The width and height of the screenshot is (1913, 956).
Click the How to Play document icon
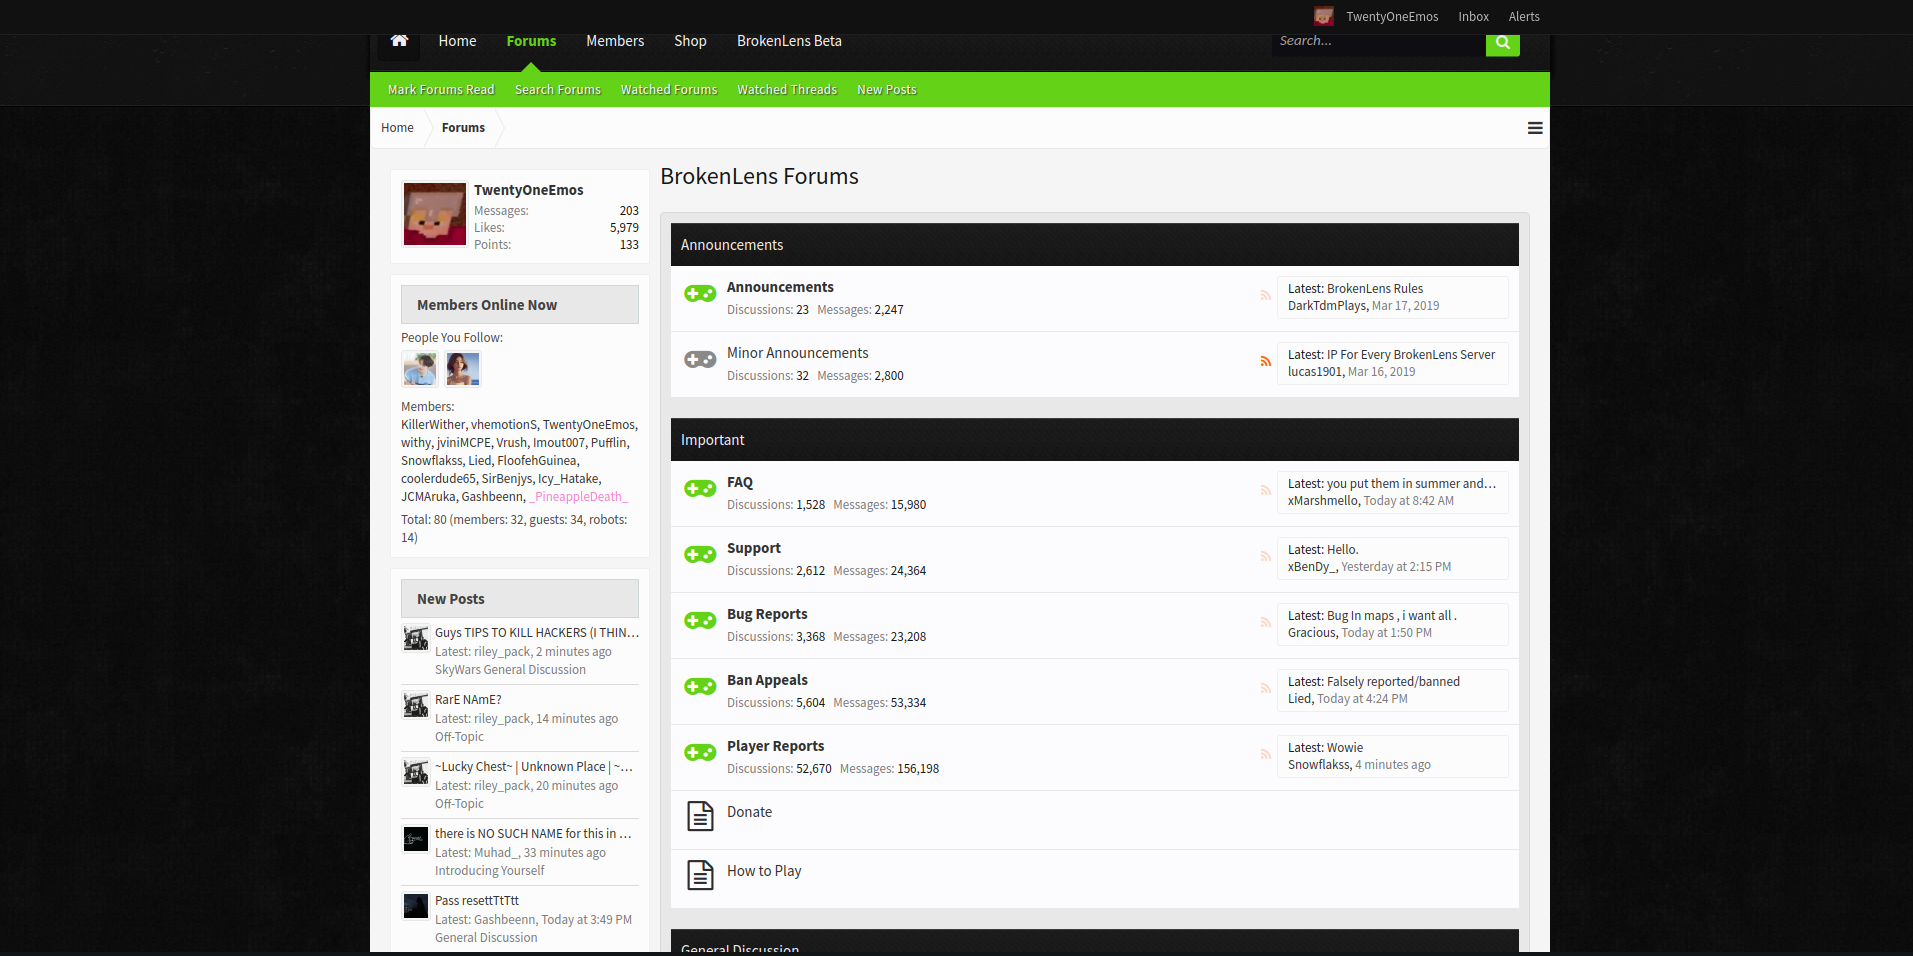(x=700, y=875)
